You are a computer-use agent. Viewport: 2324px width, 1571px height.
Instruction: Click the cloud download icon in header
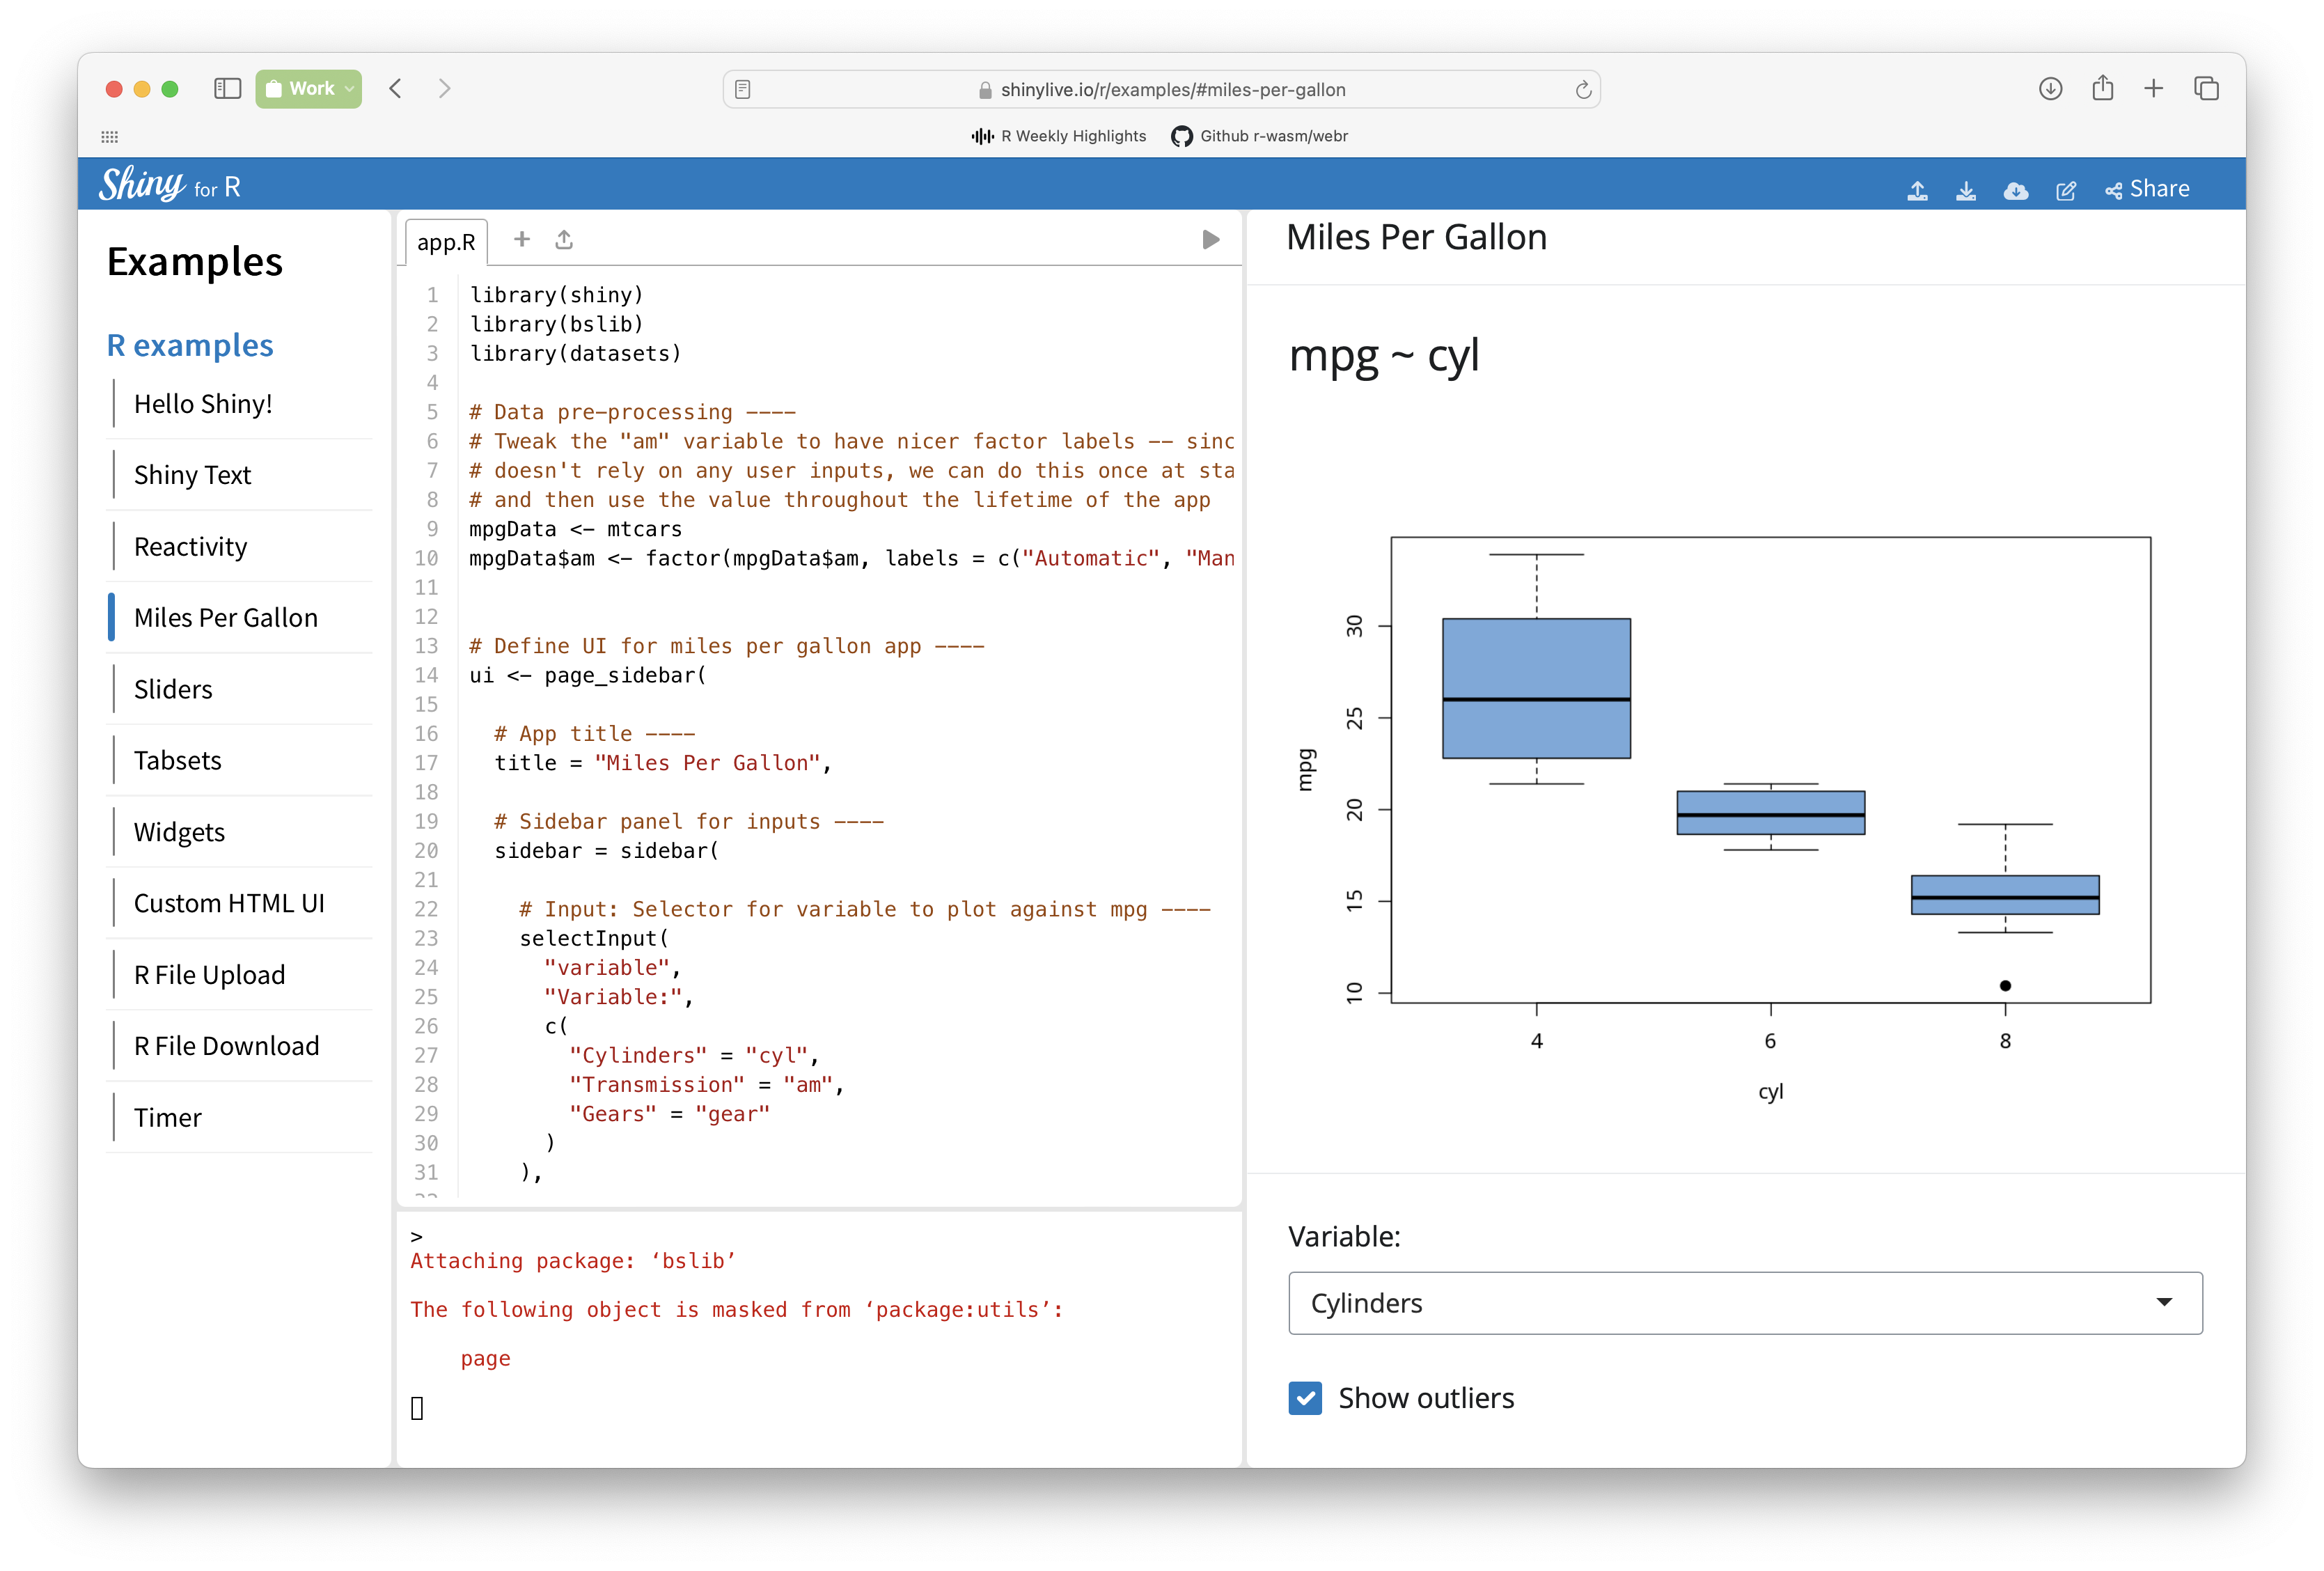click(2015, 190)
